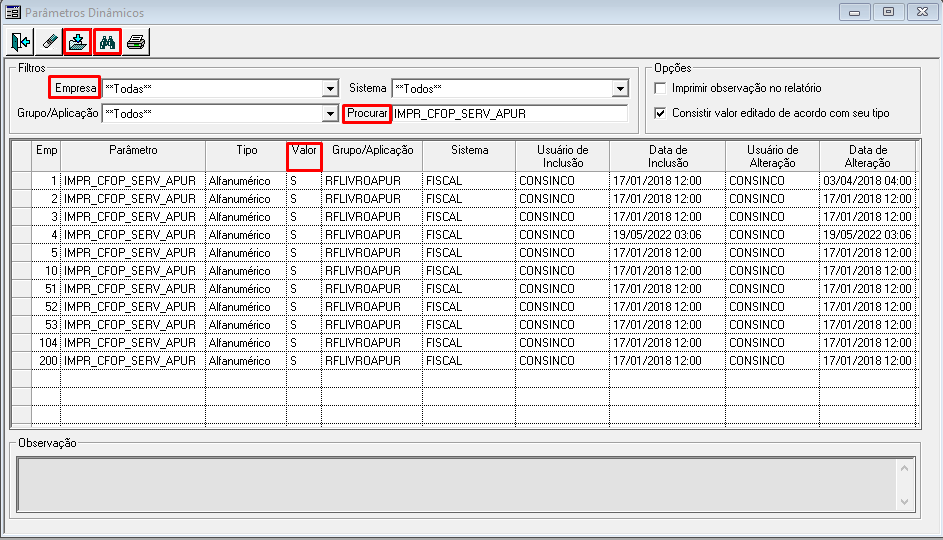Screen dimensions: 943x540
Task: Click the Usuário de Inclusão column header
Action: click(x=562, y=156)
